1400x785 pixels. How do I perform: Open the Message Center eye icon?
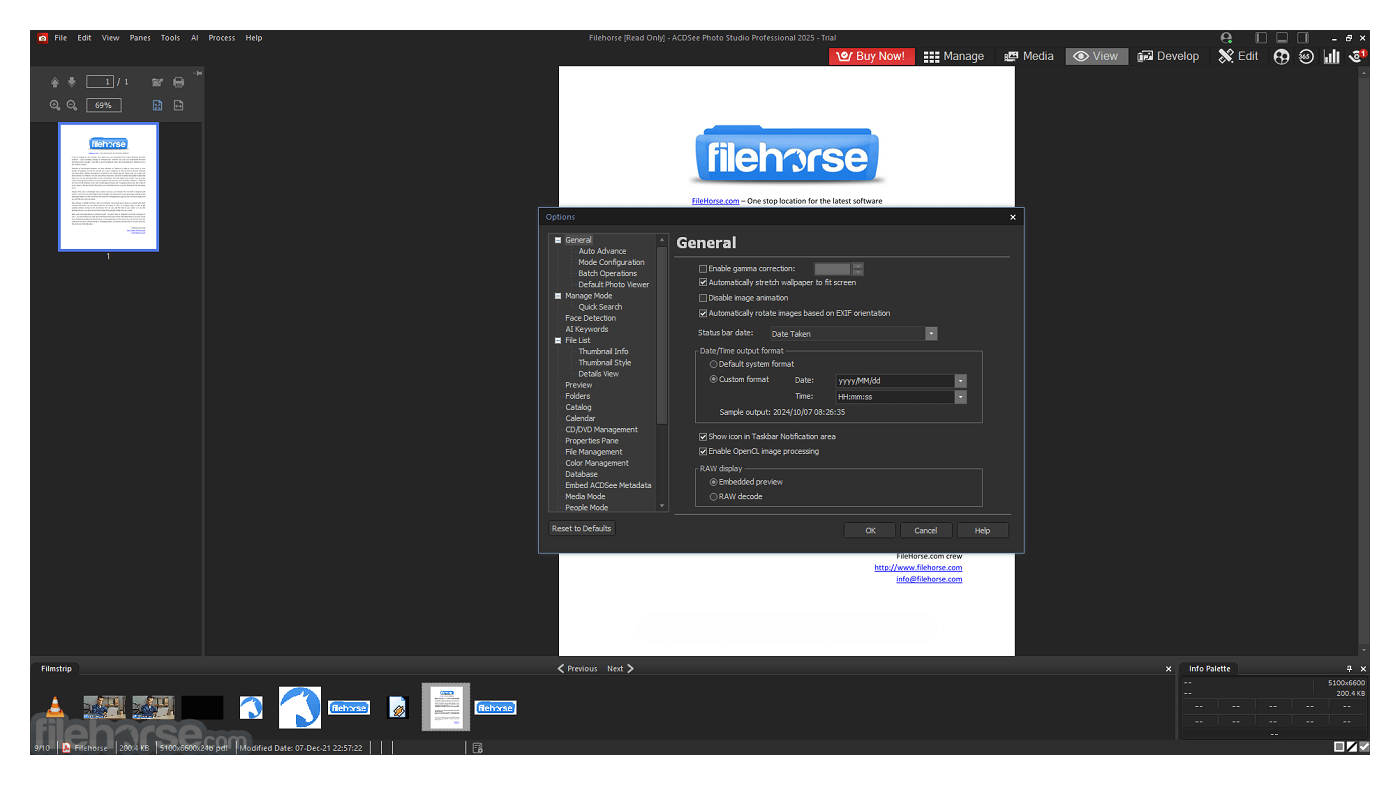click(x=1356, y=56)
